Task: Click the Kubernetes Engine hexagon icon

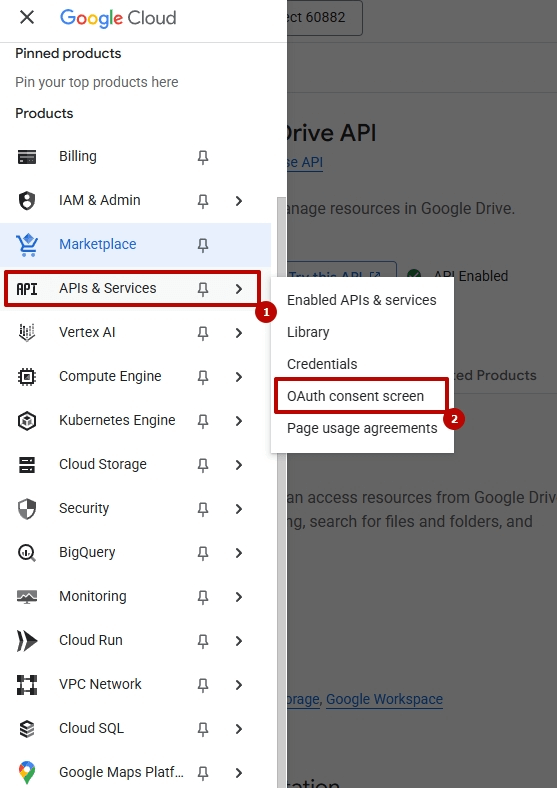Action: 27,421
